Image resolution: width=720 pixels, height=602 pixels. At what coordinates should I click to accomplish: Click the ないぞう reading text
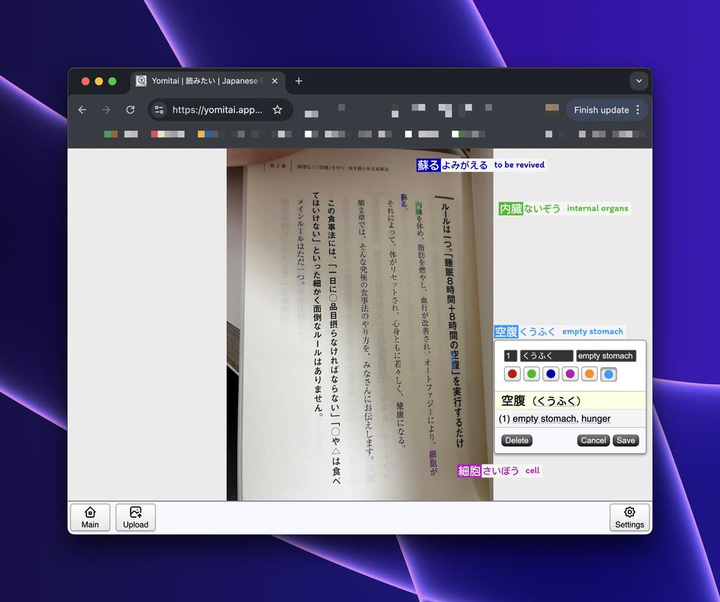[542, 209]
